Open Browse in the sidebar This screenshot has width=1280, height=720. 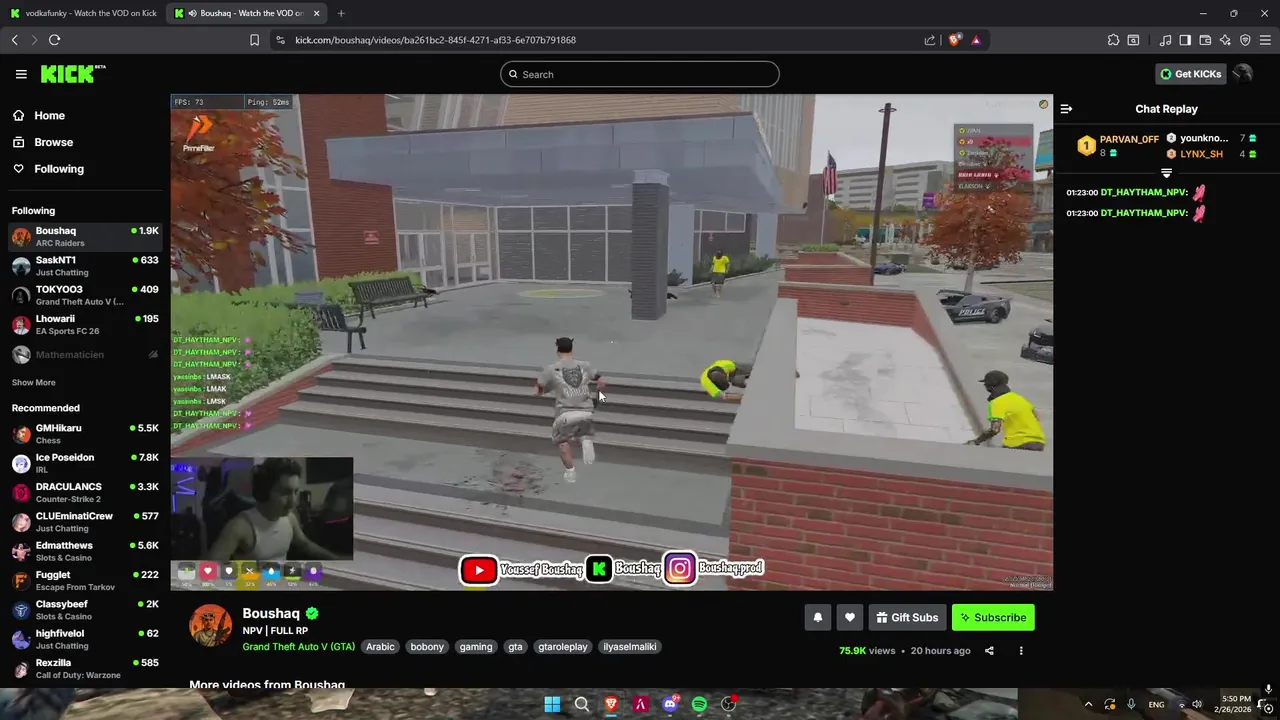point(53,142)
